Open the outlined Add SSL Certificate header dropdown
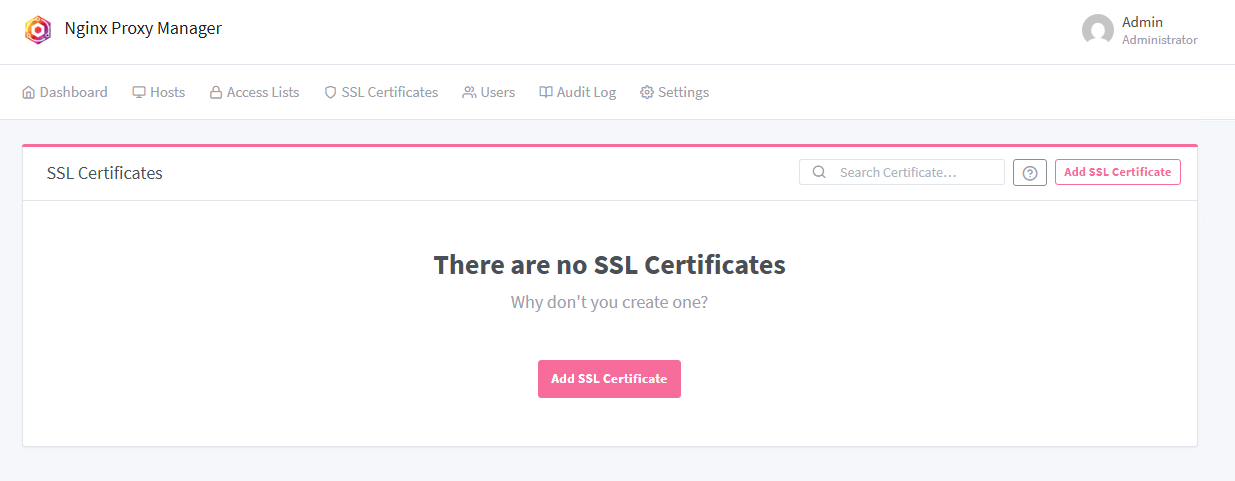The image size is (1235, 481). [1117, 172]
